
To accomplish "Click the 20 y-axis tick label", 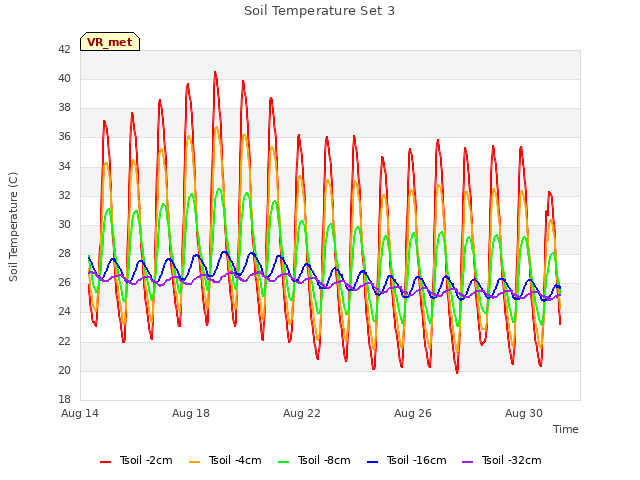I will (64, 370).
